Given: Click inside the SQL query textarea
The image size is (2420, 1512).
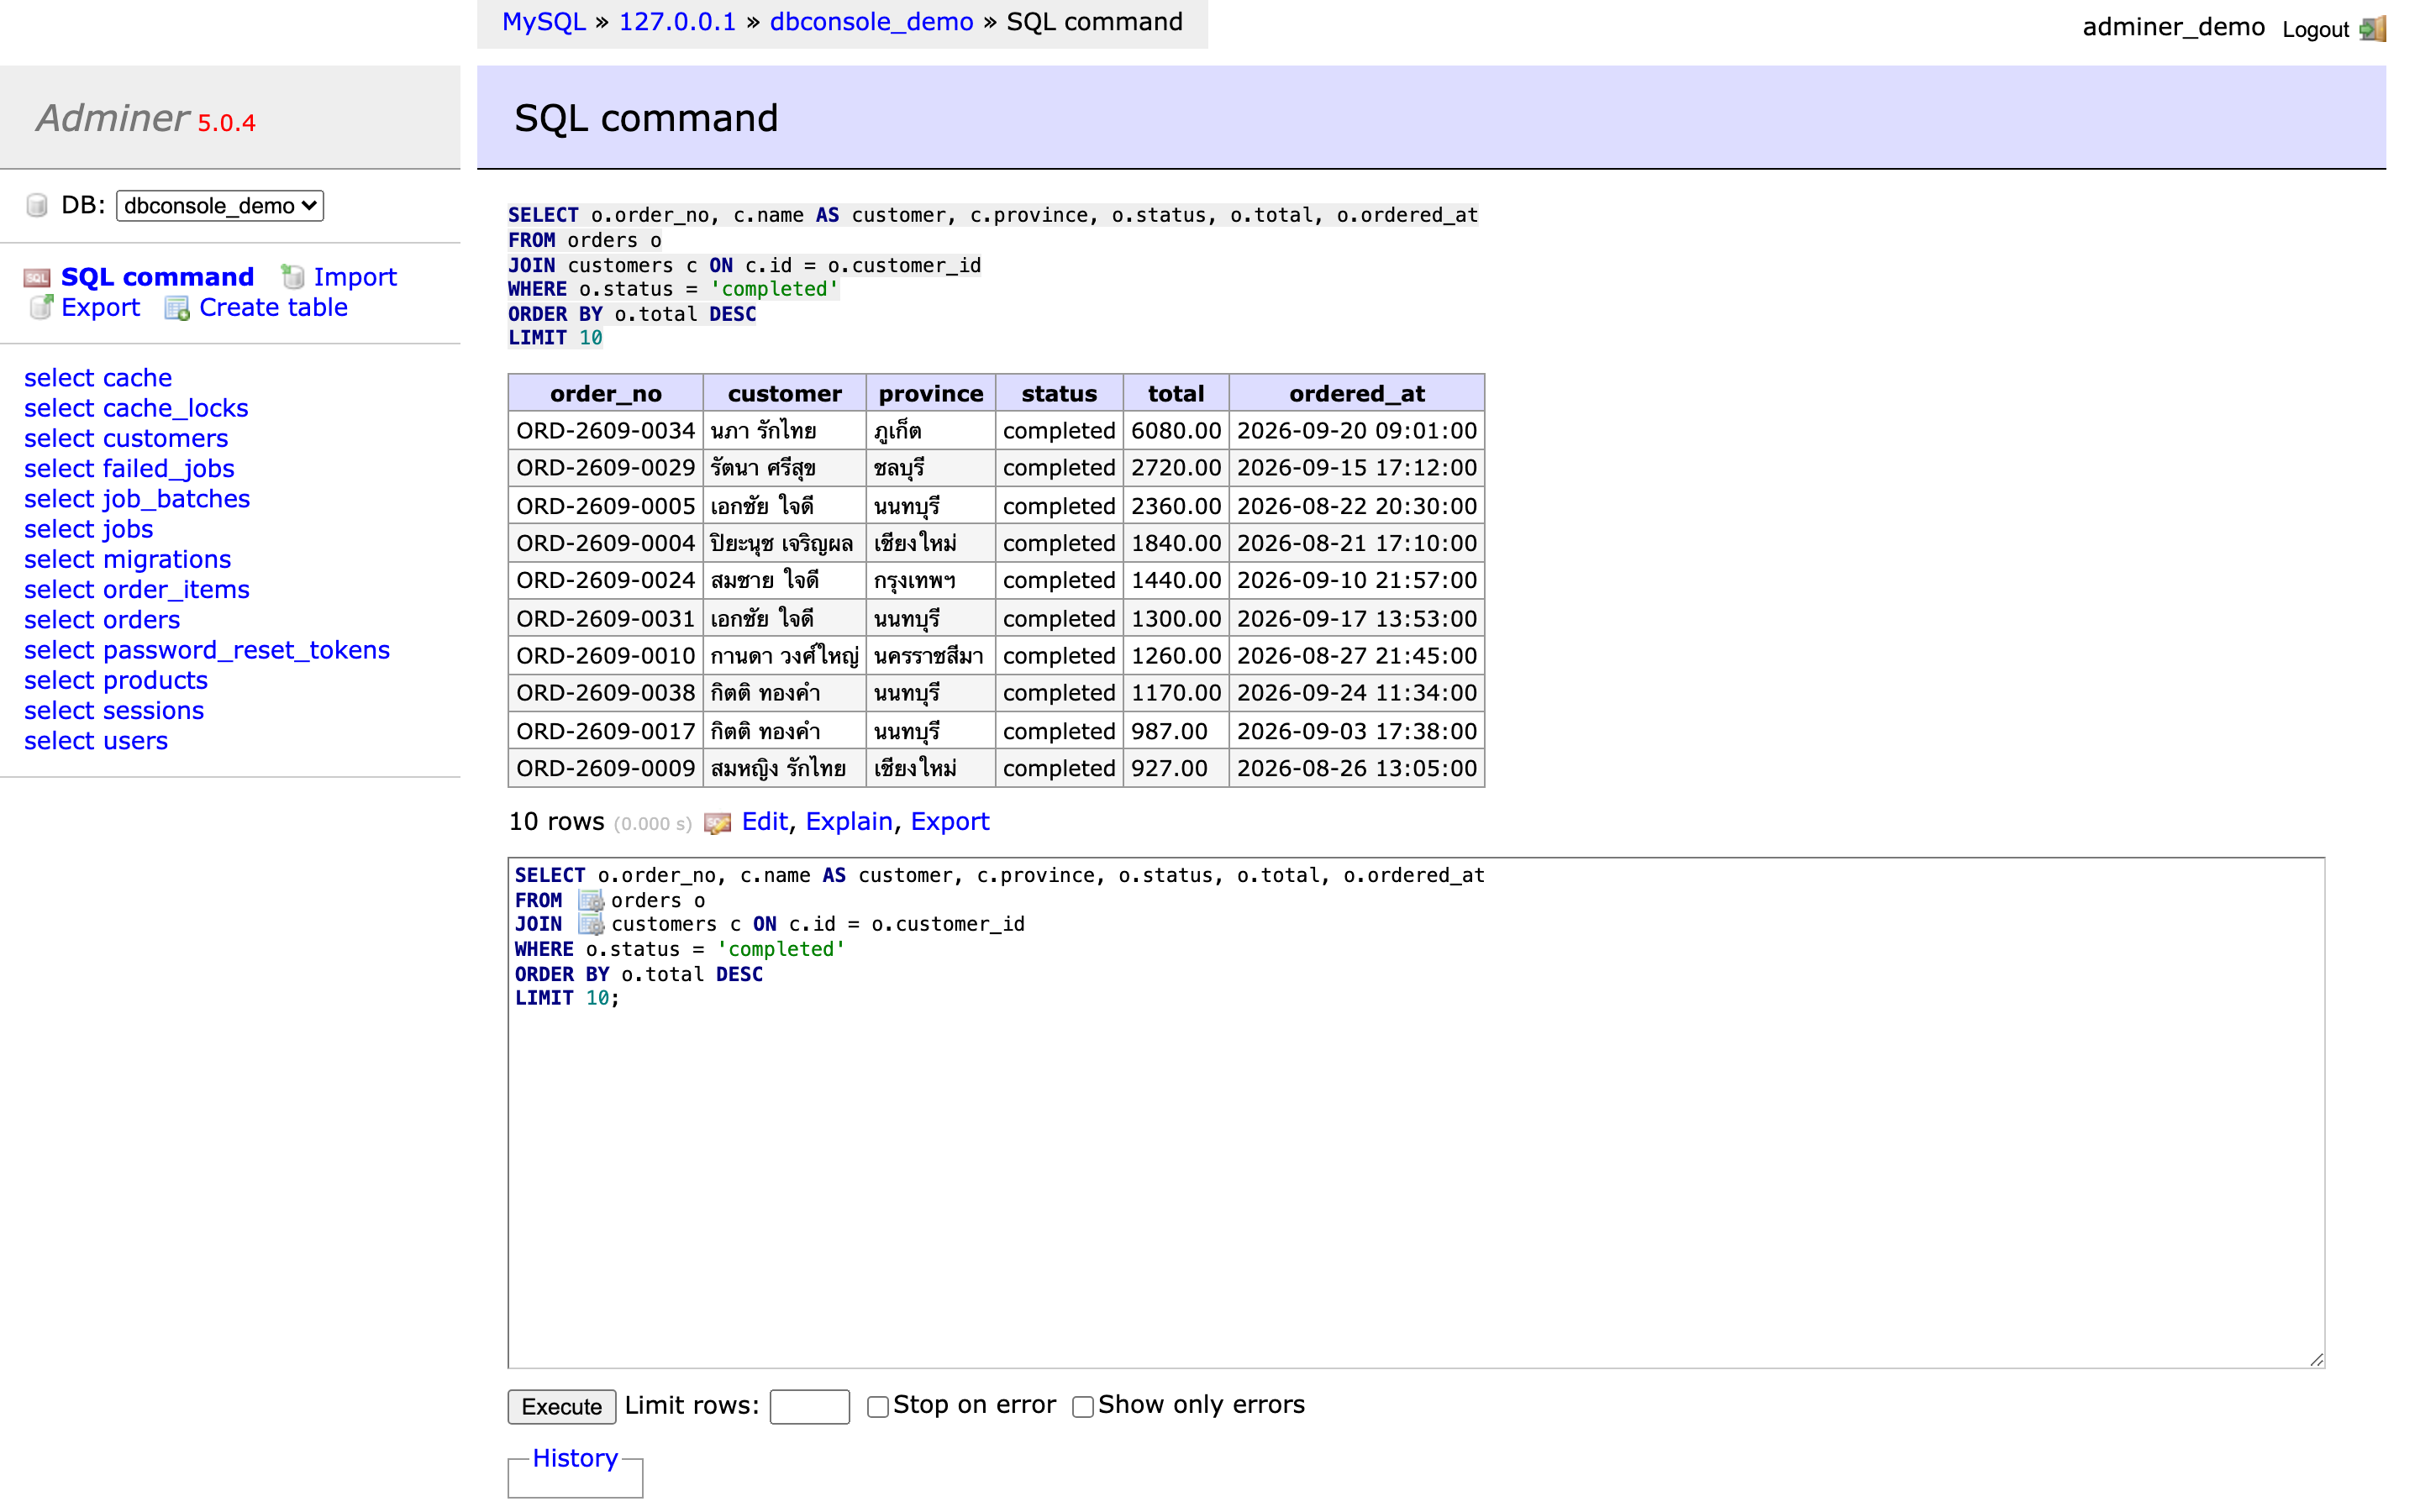Looking at the screenshot, I should tap(1416, 1112).
